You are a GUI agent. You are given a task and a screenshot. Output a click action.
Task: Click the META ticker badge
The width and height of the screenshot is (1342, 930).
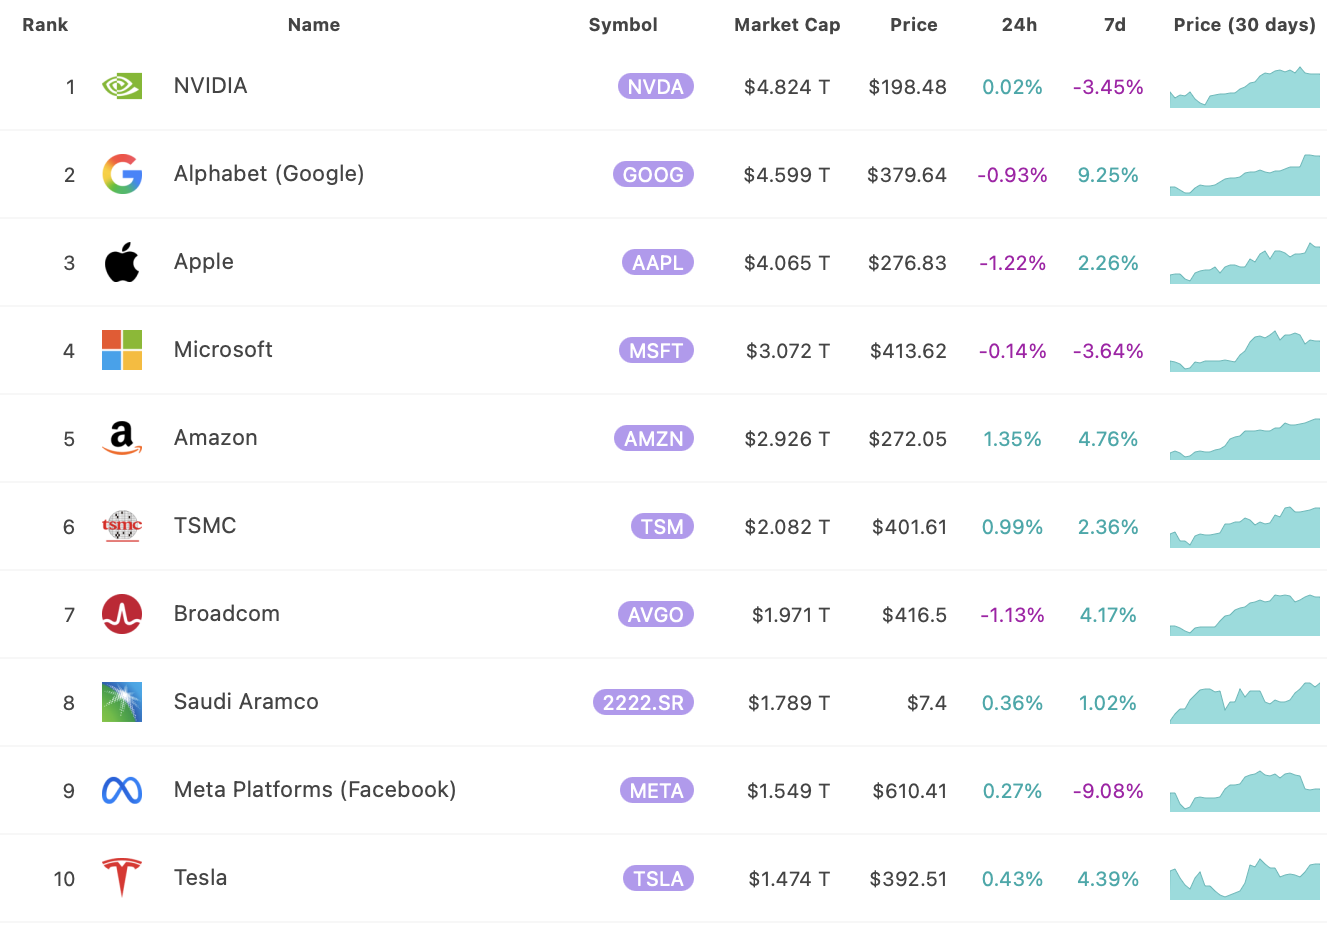coord(657,791)
